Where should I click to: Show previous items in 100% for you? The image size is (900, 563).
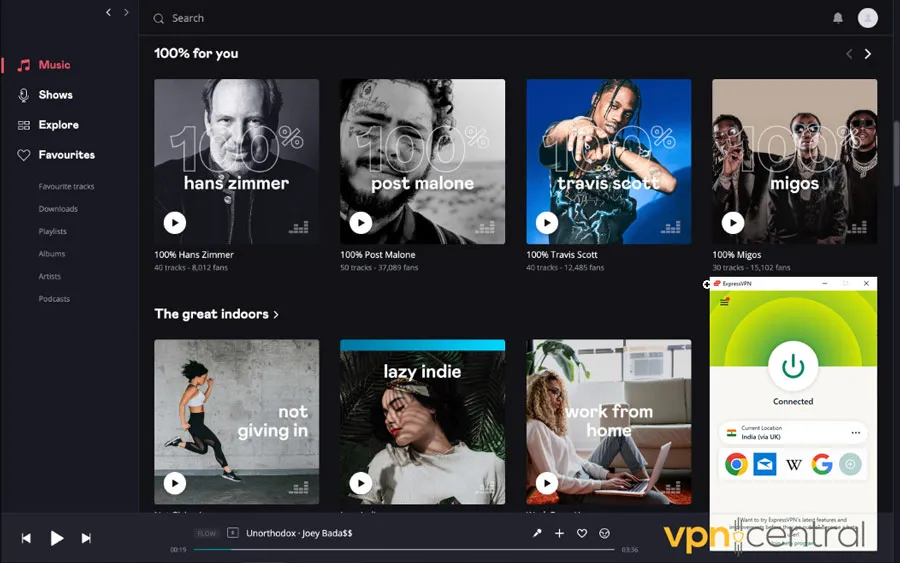pos(849,54)
